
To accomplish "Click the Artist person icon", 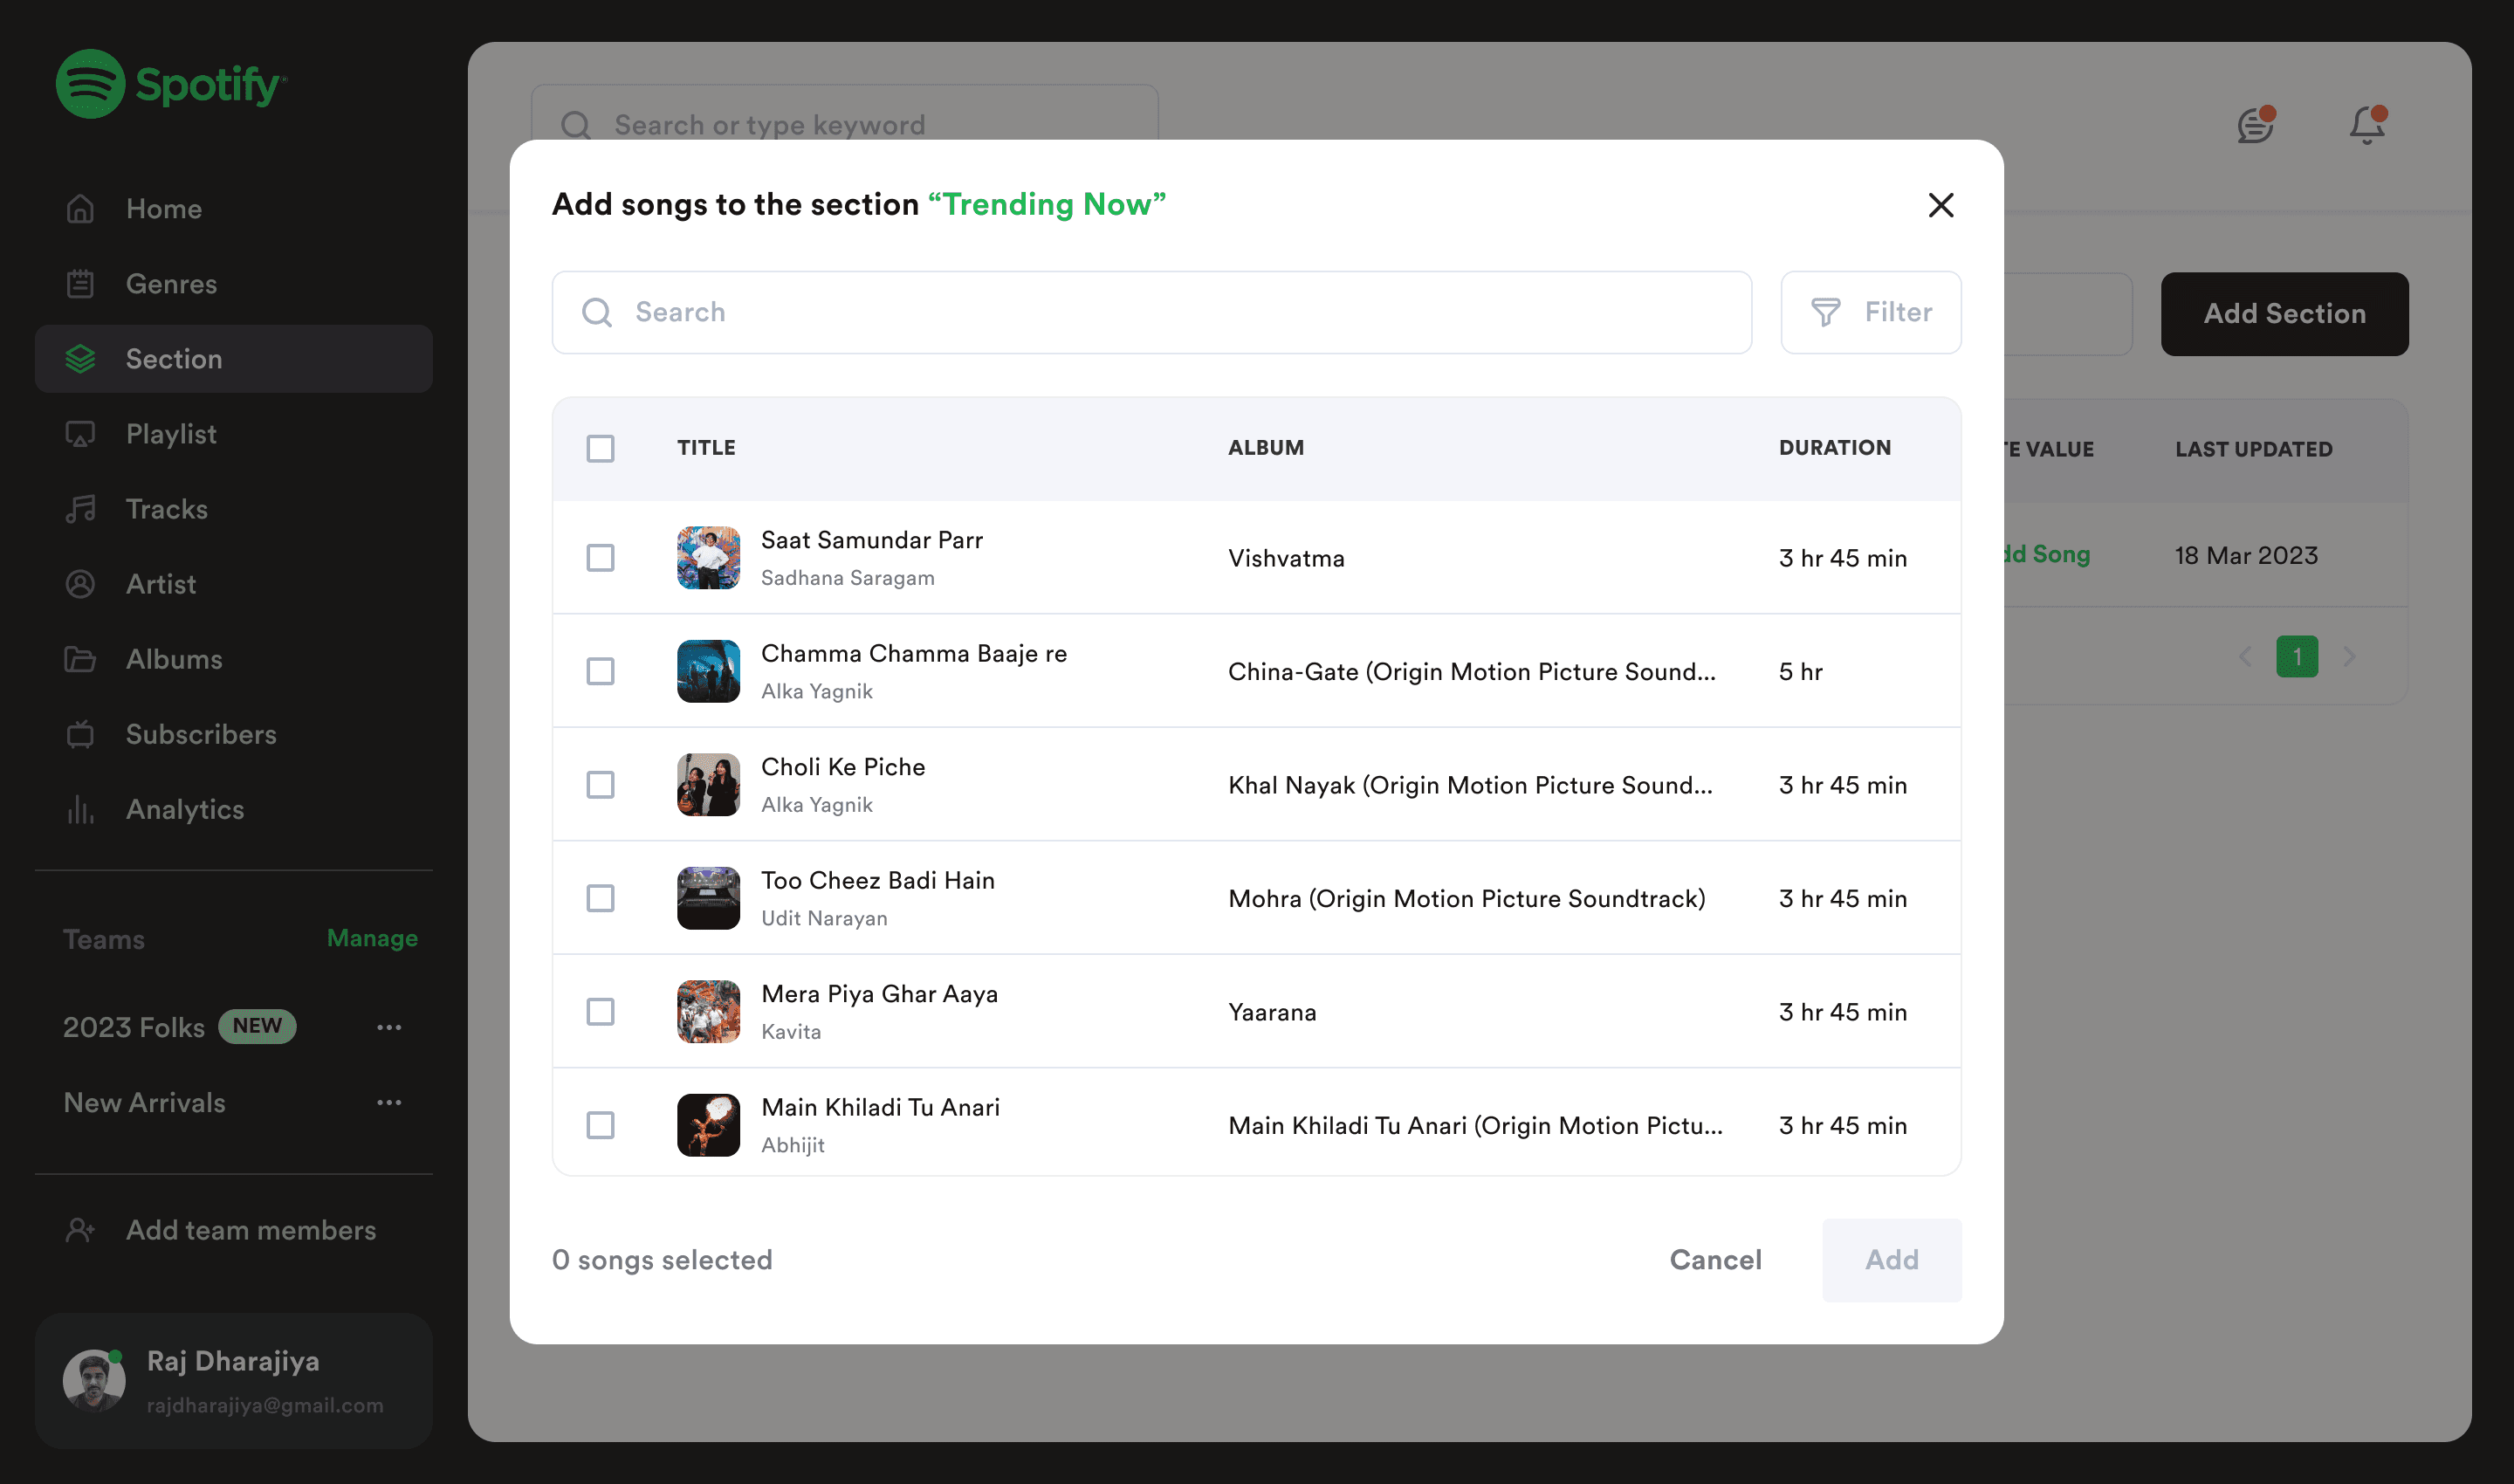I will (80, 583).
